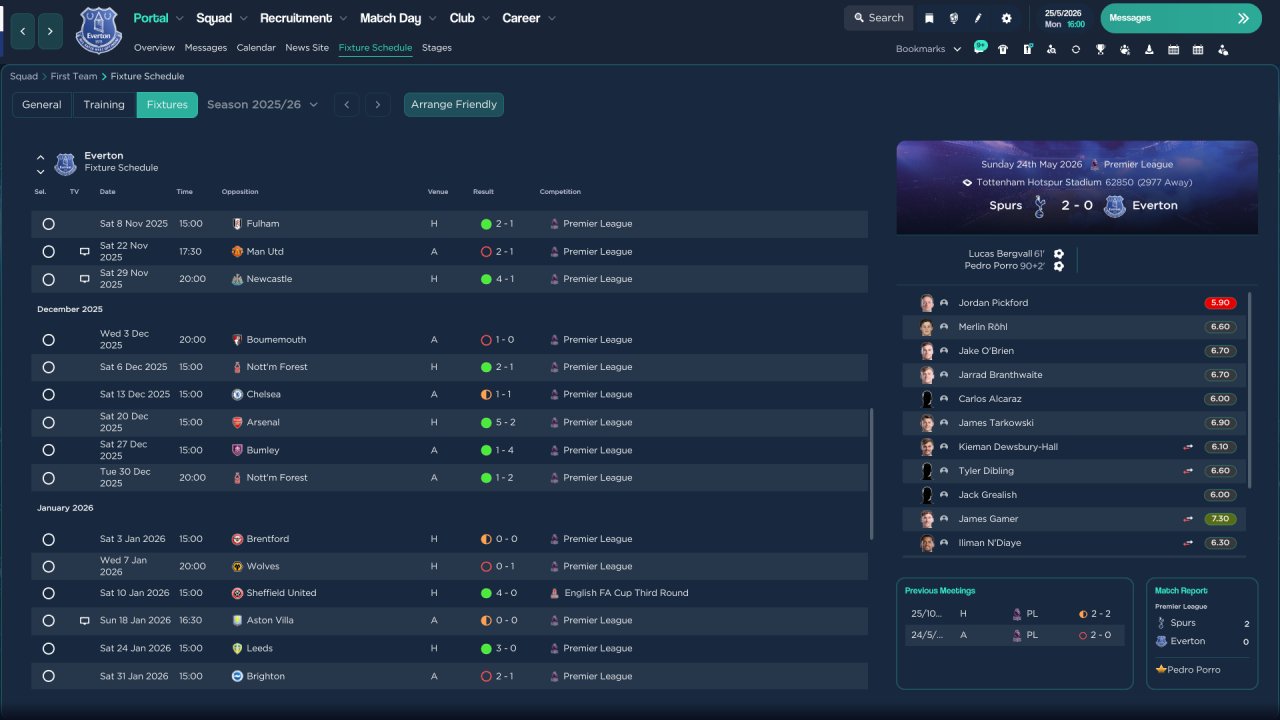The image size is (1280, 720).
Task: Click the pencil edit icon
Action: [979, 18]
